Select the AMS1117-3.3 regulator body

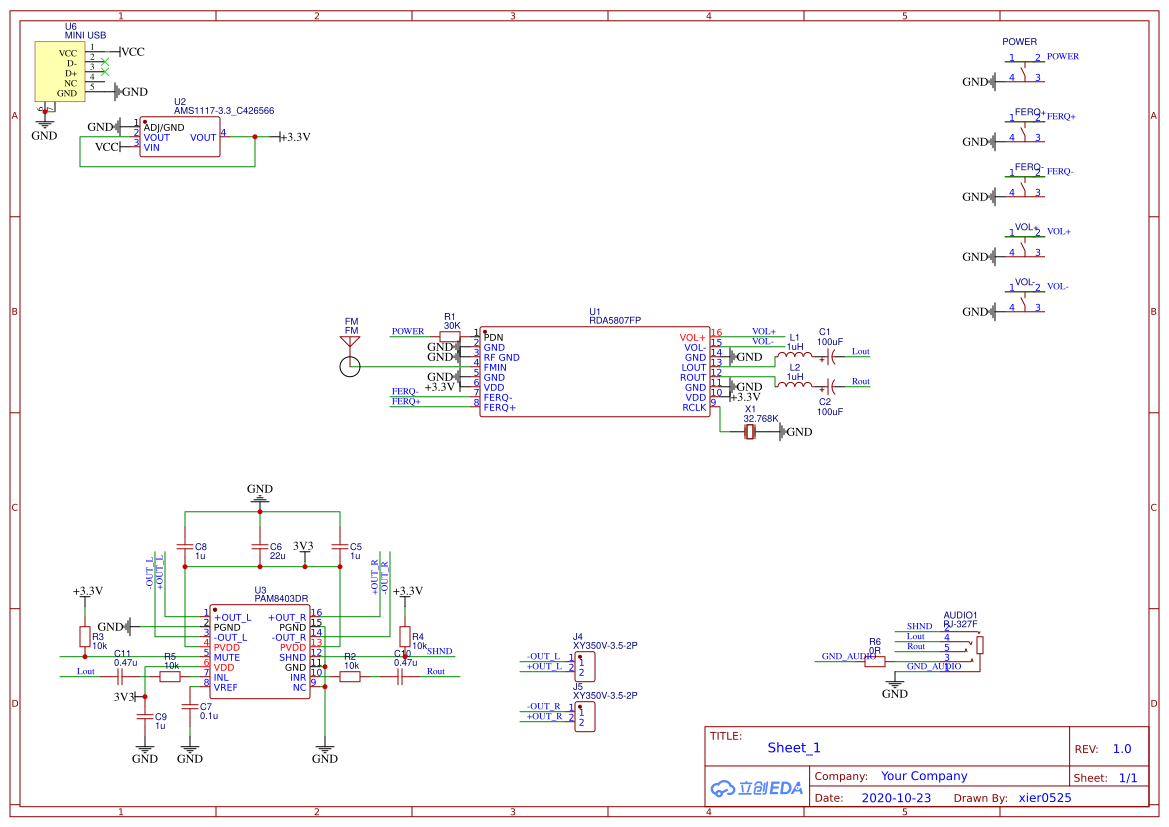click(180, 137)
